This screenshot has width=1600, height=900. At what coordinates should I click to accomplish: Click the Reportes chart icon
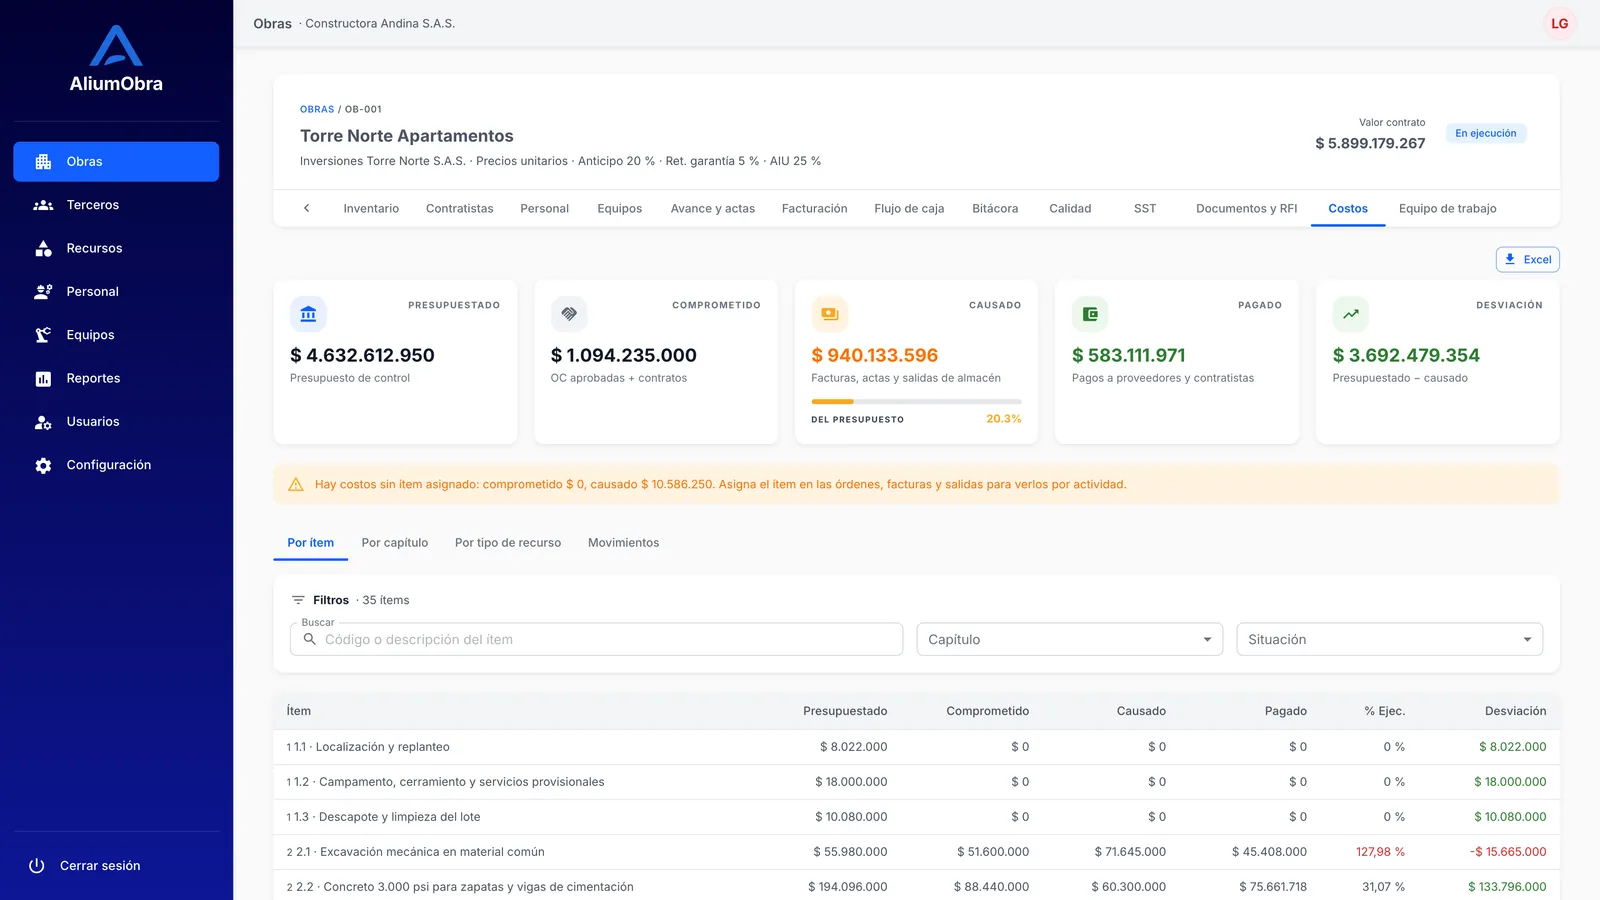(x=43, y=378)
